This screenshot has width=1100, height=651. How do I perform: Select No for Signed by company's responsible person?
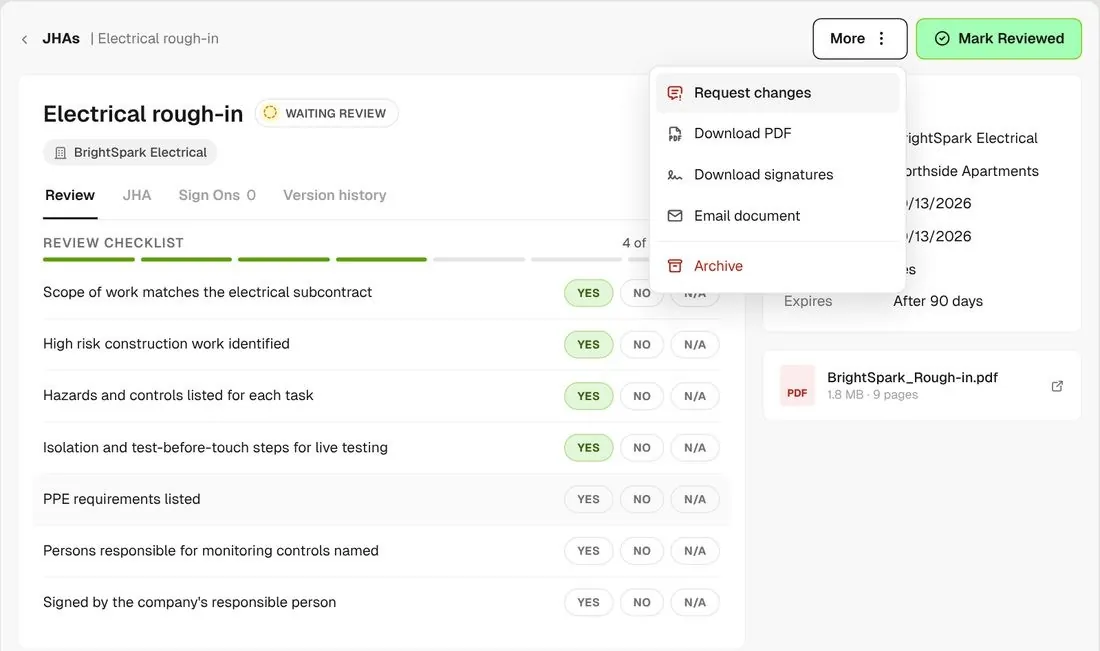click(641, 603)
